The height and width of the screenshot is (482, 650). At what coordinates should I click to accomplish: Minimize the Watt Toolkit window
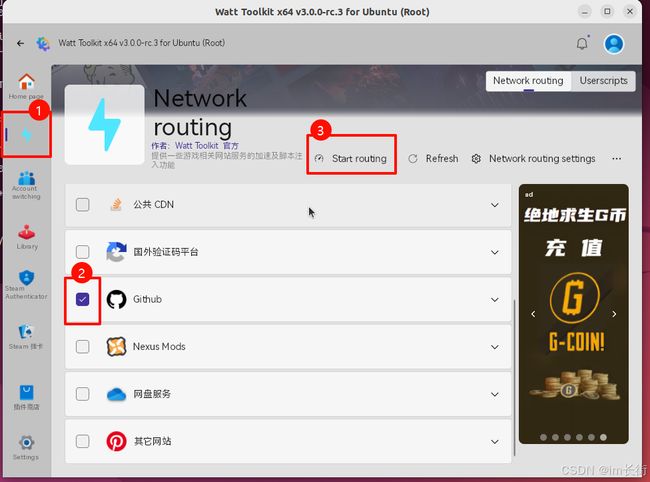click(x=585, y=12)
